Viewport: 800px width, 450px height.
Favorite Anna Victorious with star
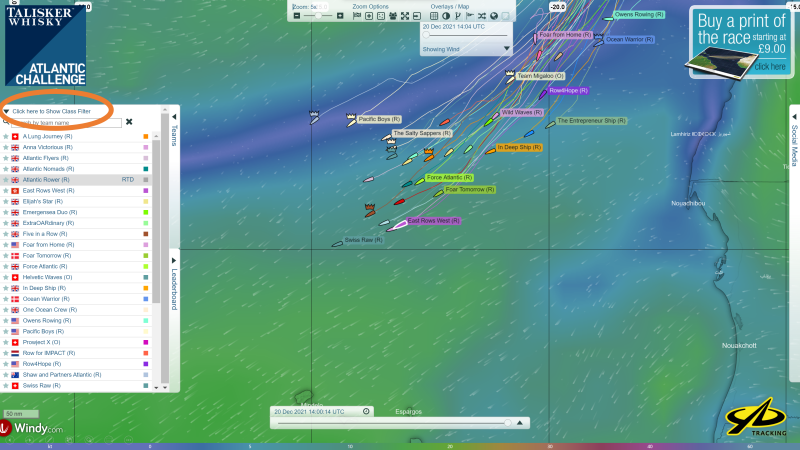(x=6, y=147)
